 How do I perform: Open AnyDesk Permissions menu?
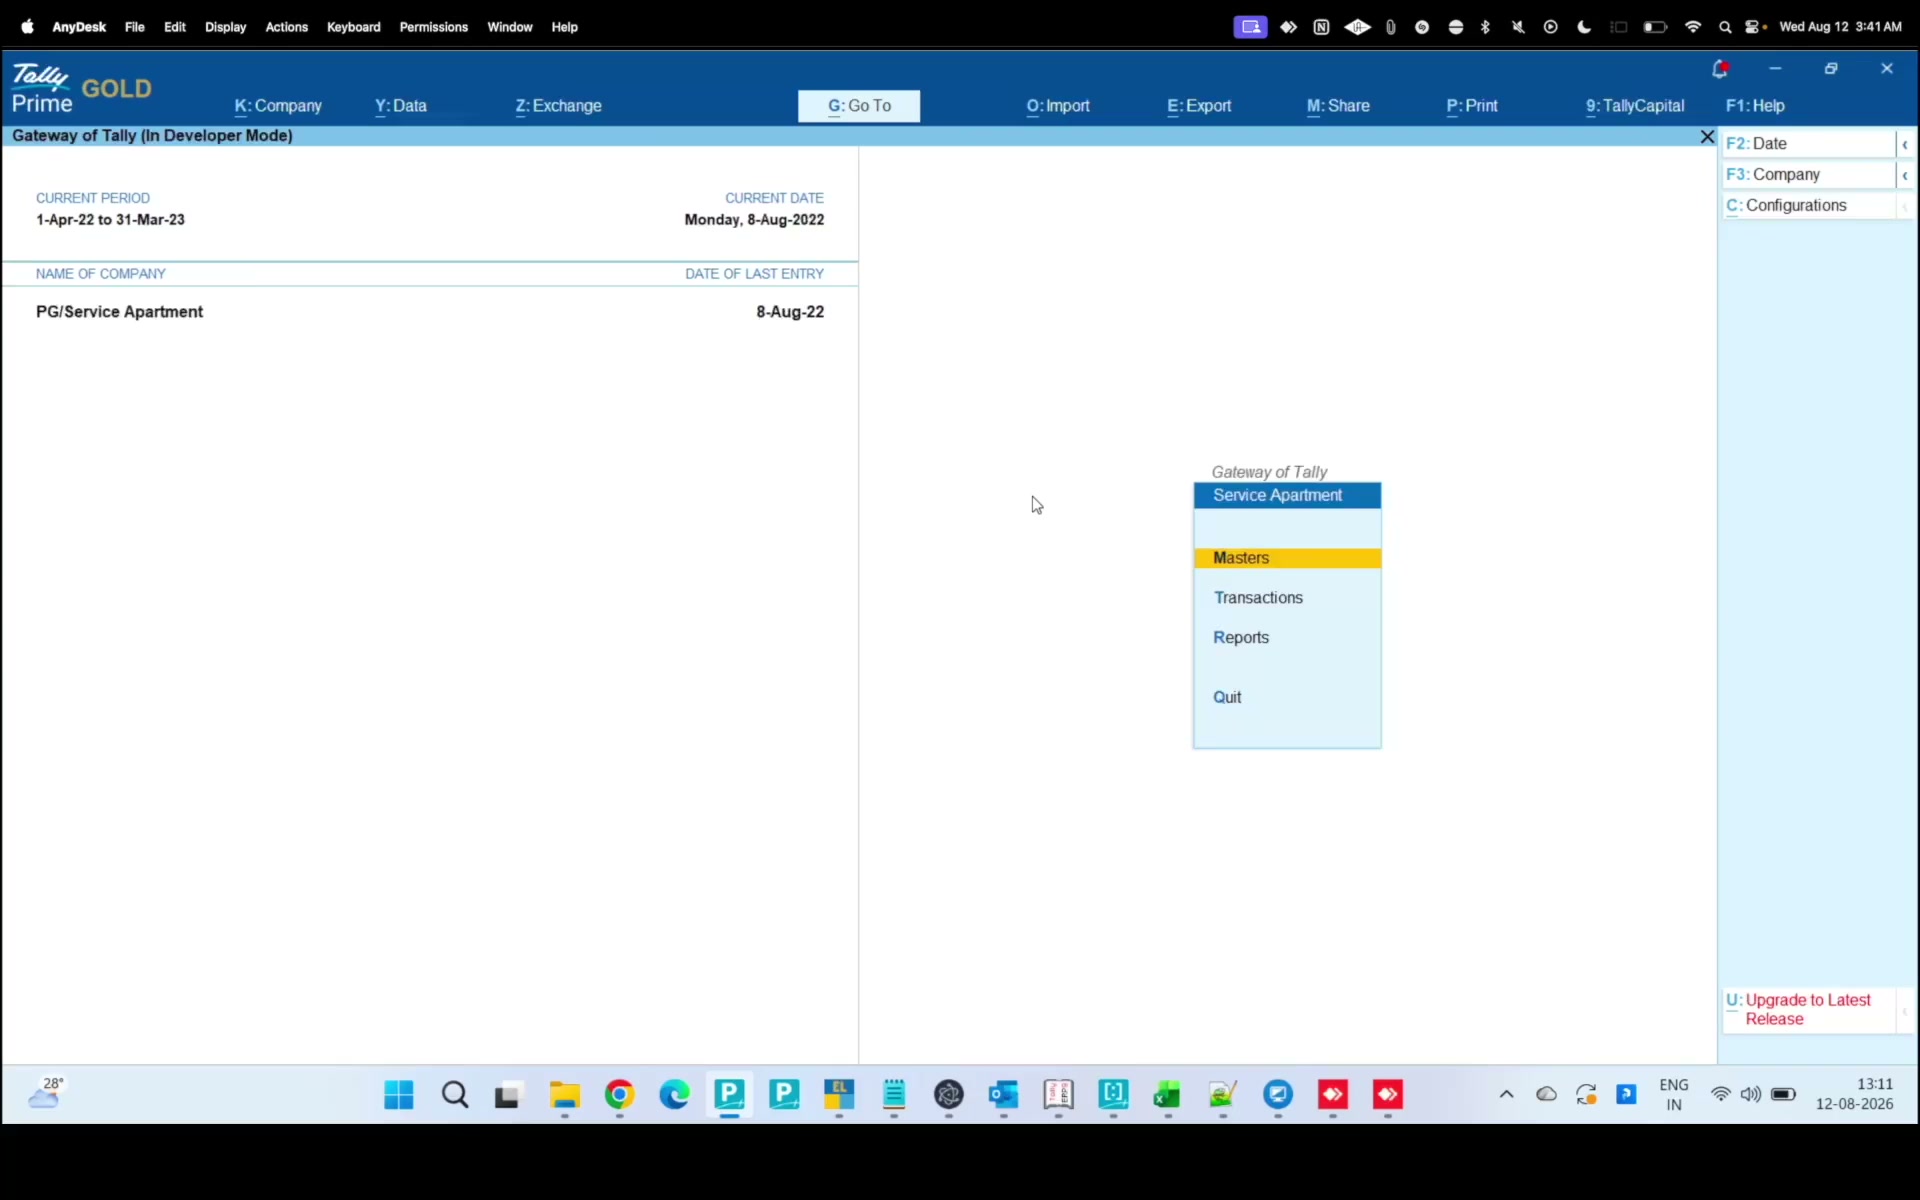433,27
